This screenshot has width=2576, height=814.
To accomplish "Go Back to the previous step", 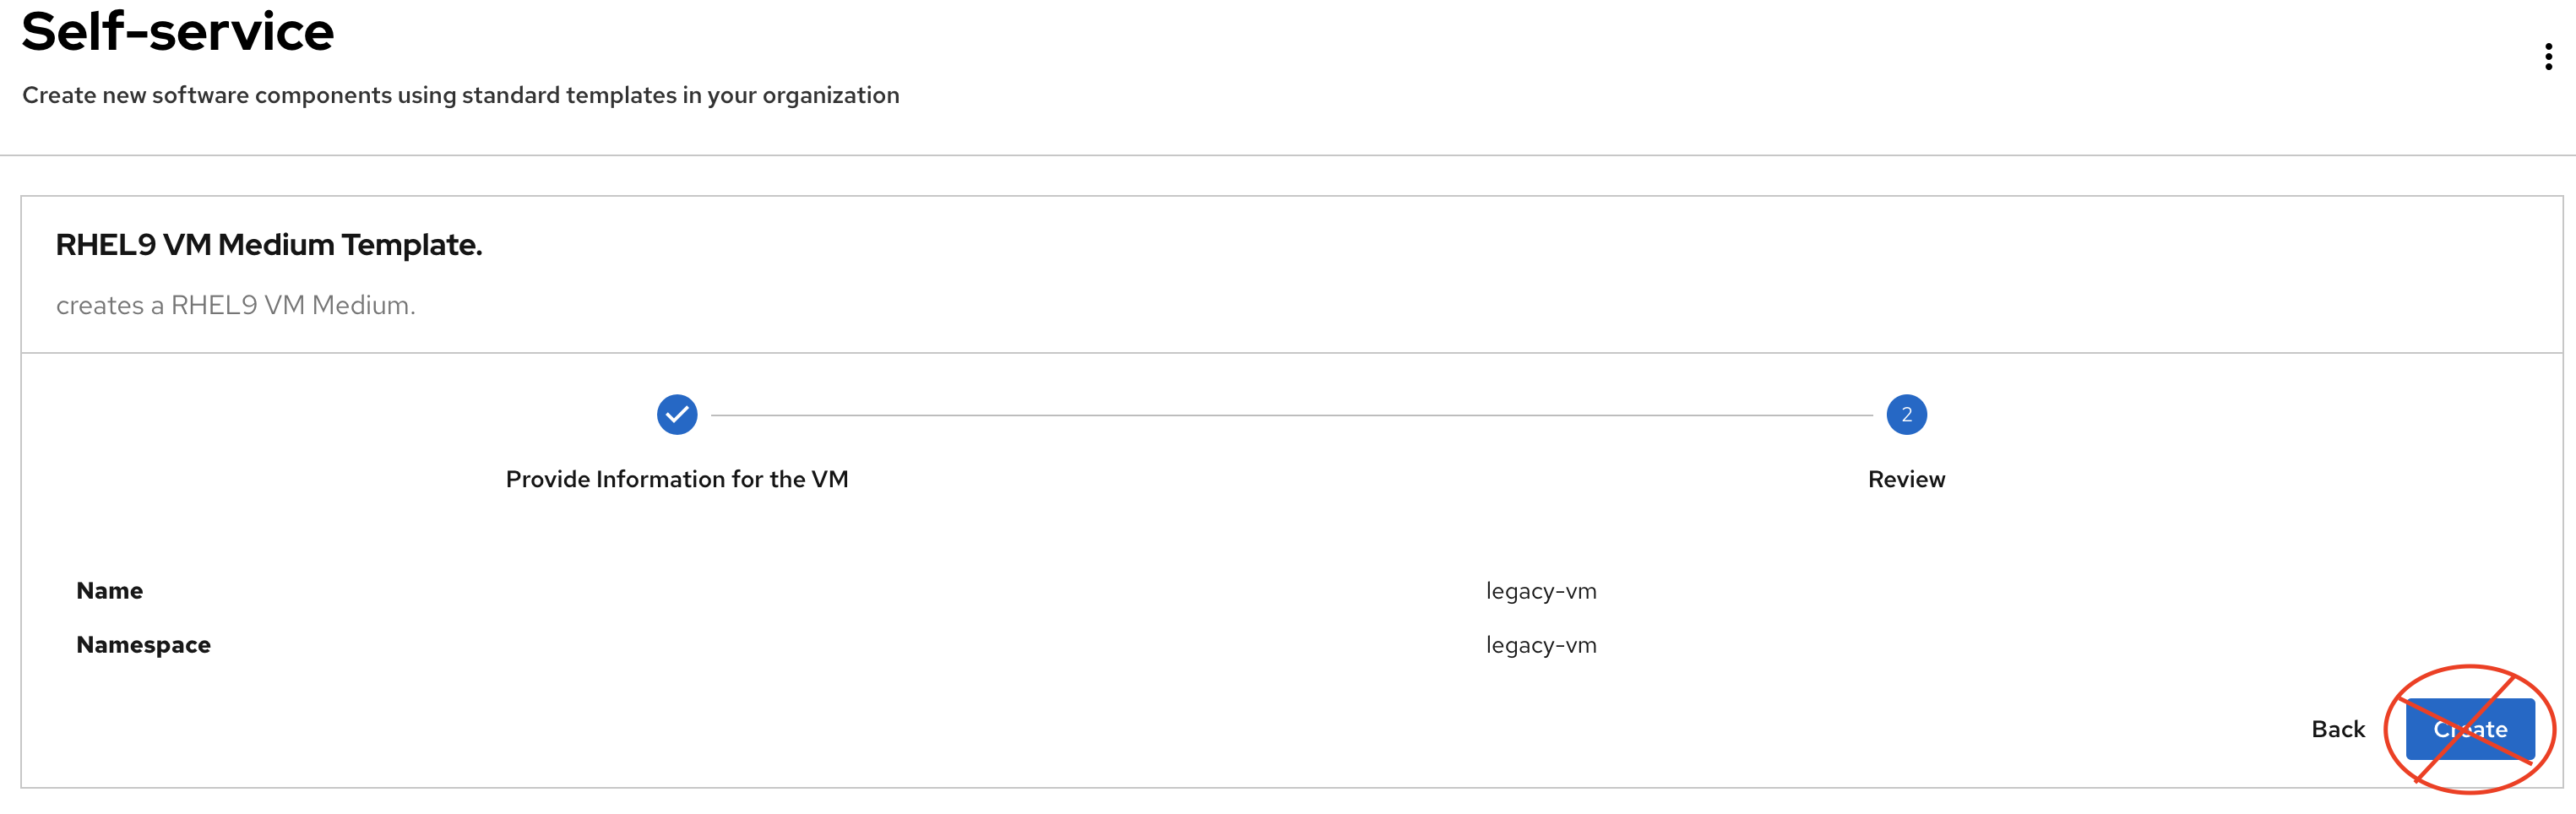I will click(x=2337, y=729).
